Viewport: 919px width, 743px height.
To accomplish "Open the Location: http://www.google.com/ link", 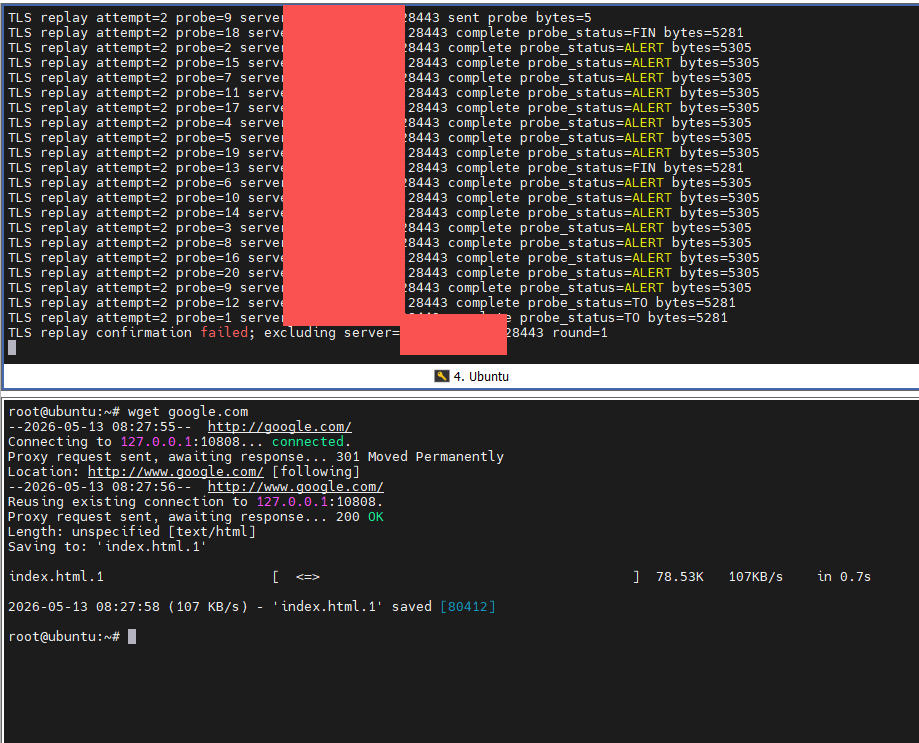I will pos(175,472).
